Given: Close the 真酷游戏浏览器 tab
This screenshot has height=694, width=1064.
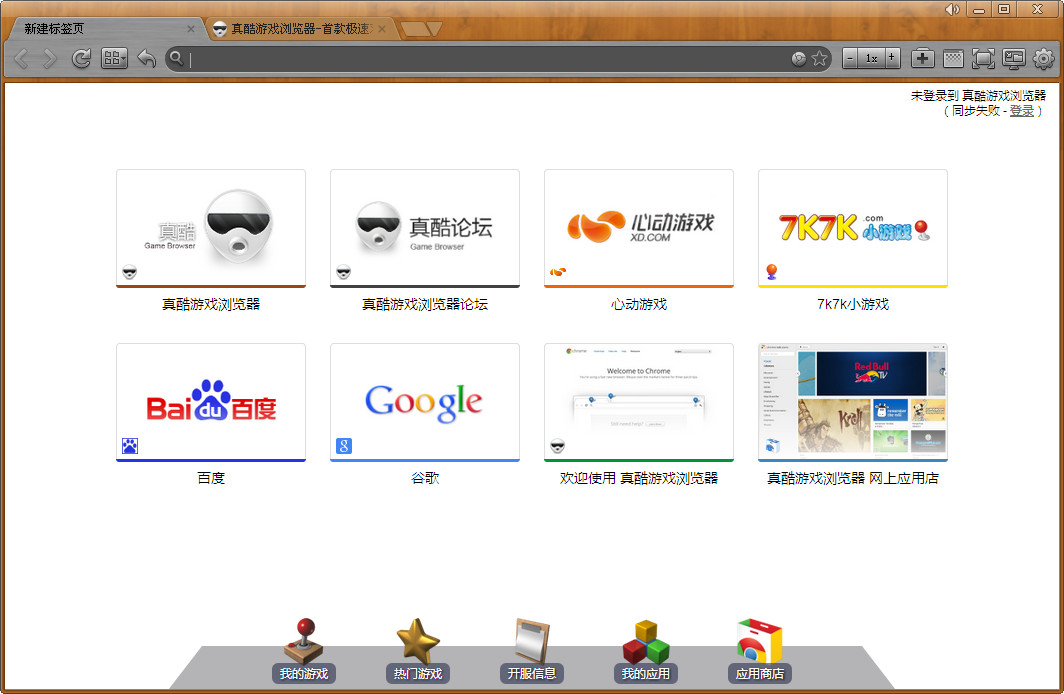Looking at the screenshot, I should (382, 28).
